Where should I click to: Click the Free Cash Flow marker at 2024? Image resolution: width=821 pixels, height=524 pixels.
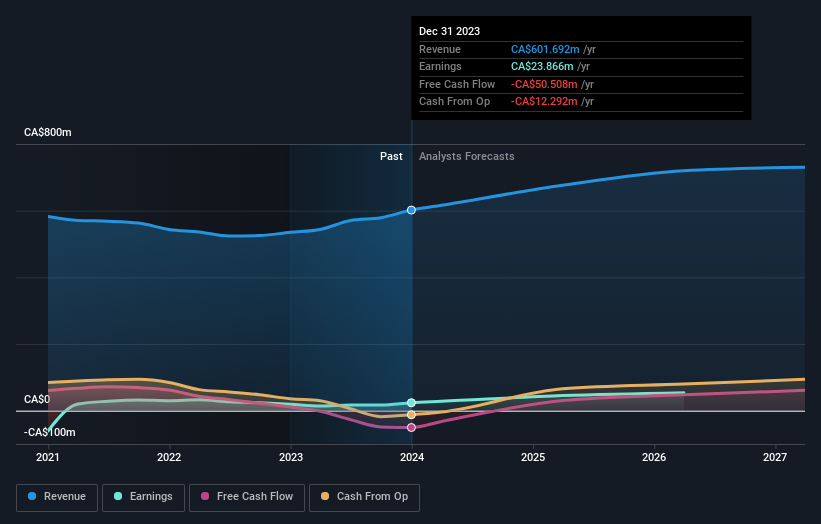coord(412,428)
